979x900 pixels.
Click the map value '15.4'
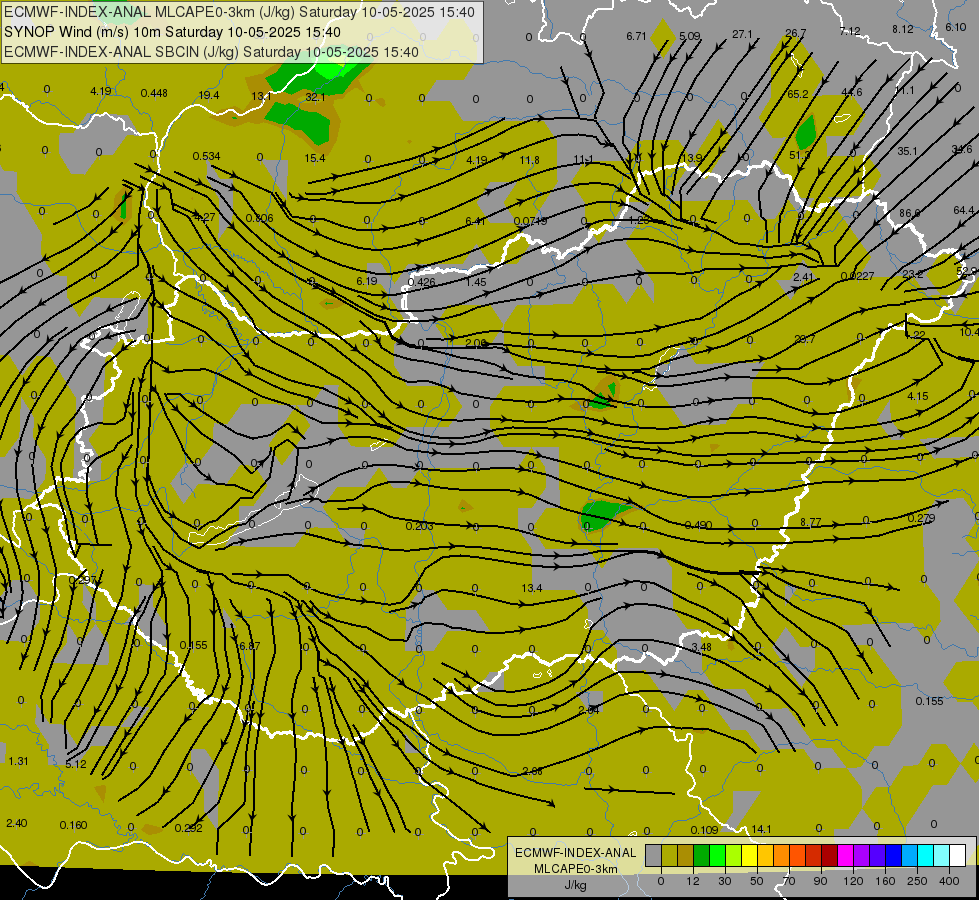tap(315, 158)
